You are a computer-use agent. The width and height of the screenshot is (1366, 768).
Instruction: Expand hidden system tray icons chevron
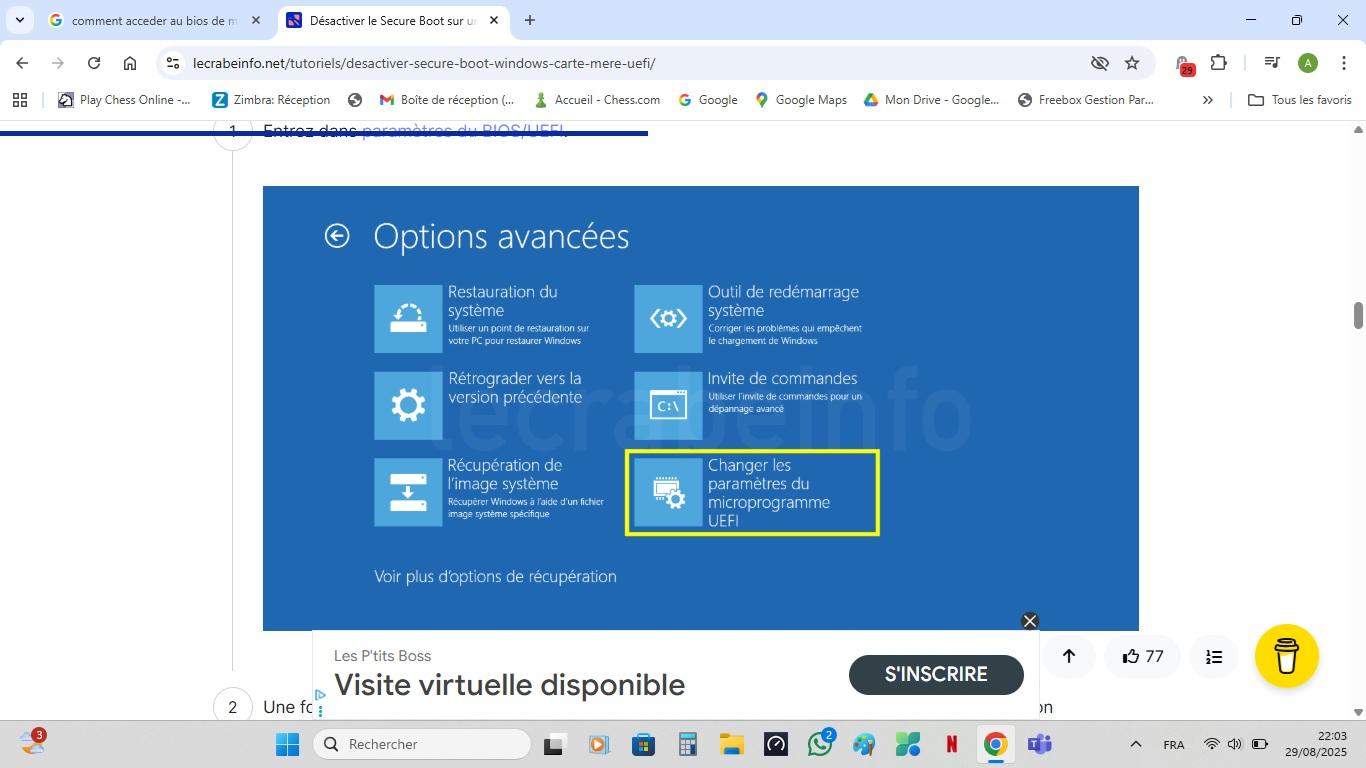pyautogui.click(x=1135, y=744)
